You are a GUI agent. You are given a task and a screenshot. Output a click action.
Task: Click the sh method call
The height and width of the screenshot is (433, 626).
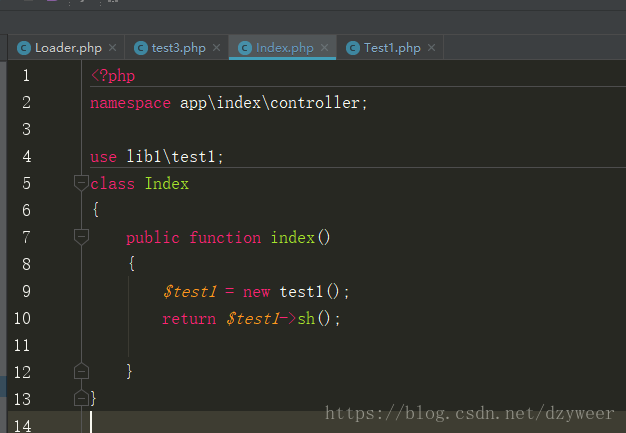tap(306, 318)
